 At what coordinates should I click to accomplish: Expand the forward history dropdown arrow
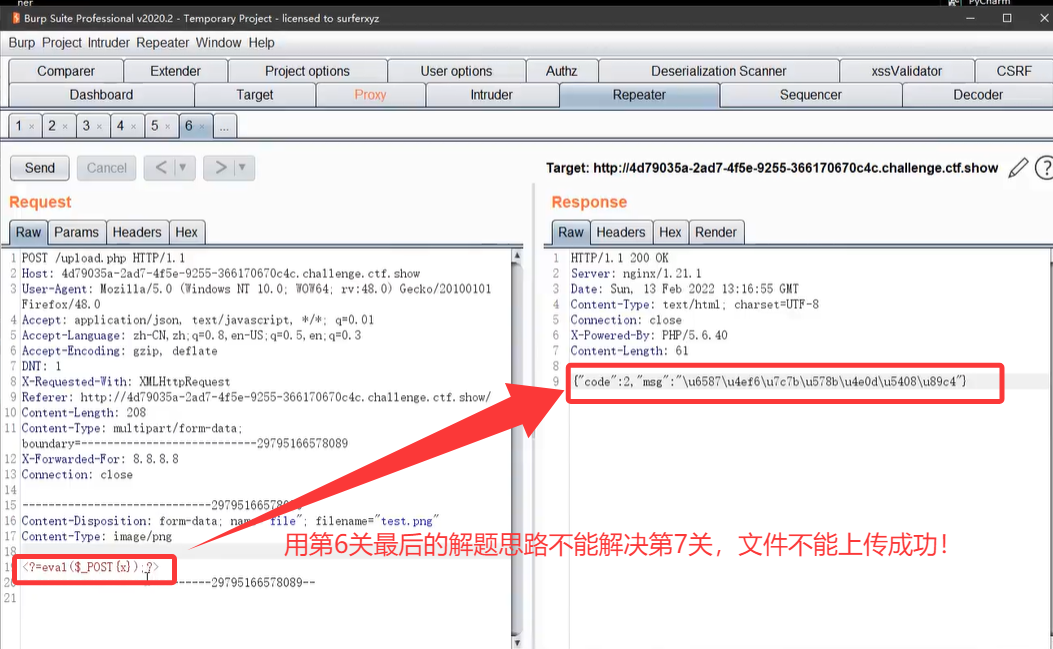(x=242, y=167)
